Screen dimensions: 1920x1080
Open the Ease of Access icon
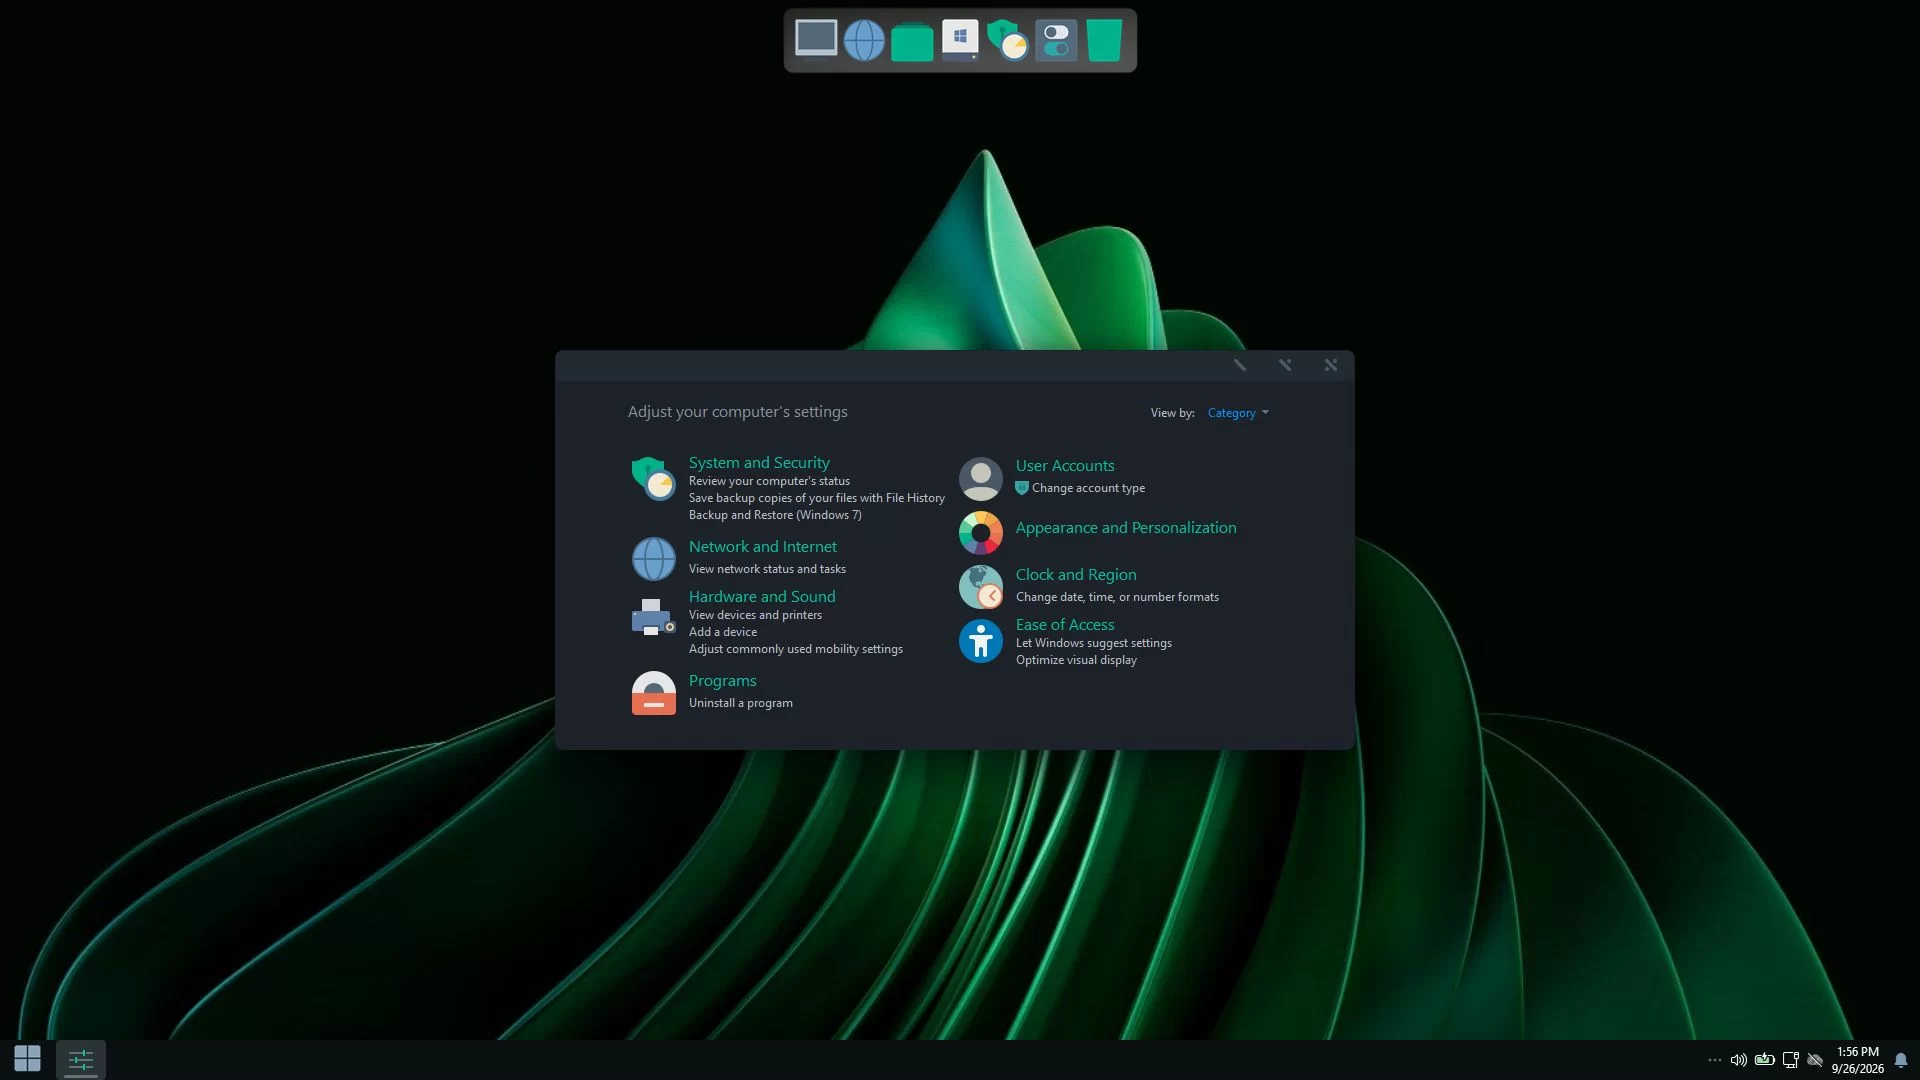(980, 641)
